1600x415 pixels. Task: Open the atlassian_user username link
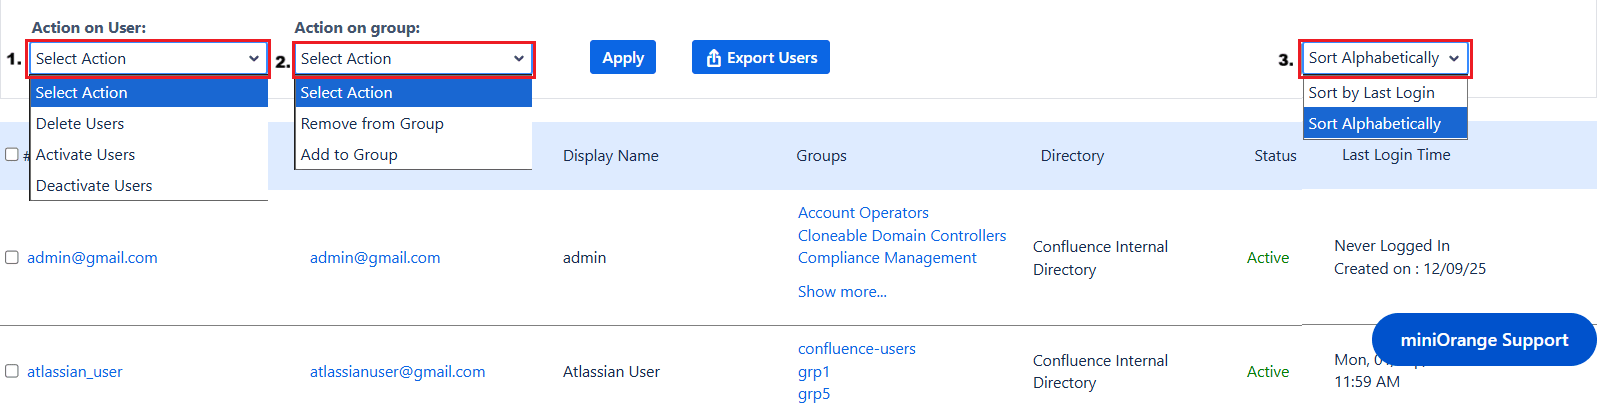pyautogui.click(x=75, y=372)
